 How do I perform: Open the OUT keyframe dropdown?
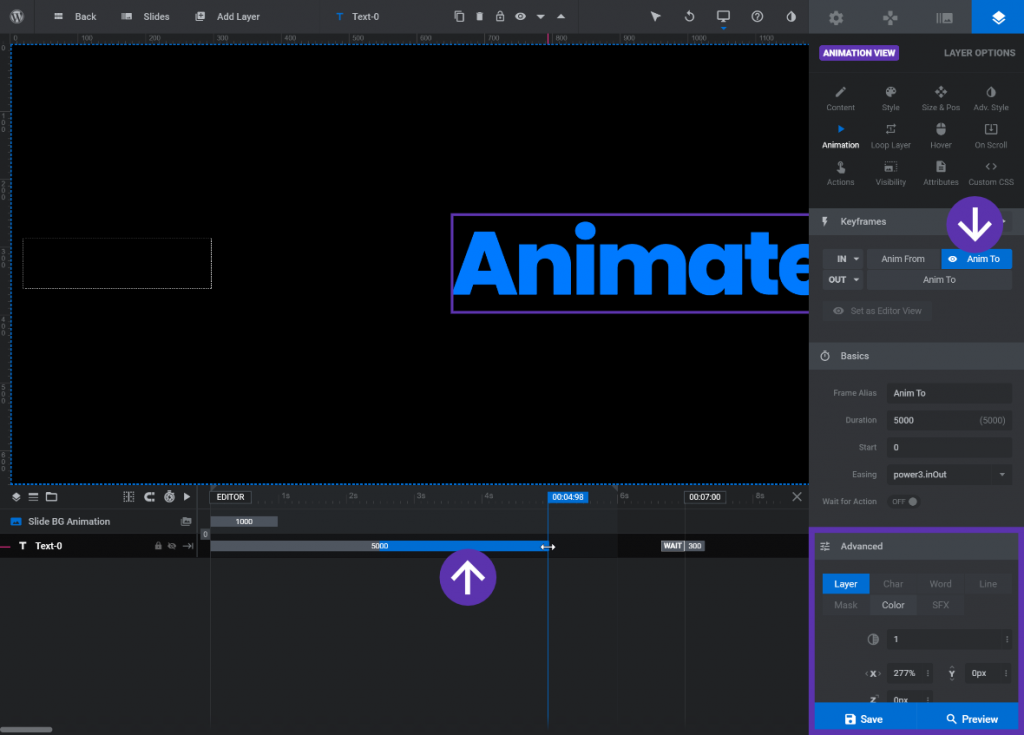843,279
